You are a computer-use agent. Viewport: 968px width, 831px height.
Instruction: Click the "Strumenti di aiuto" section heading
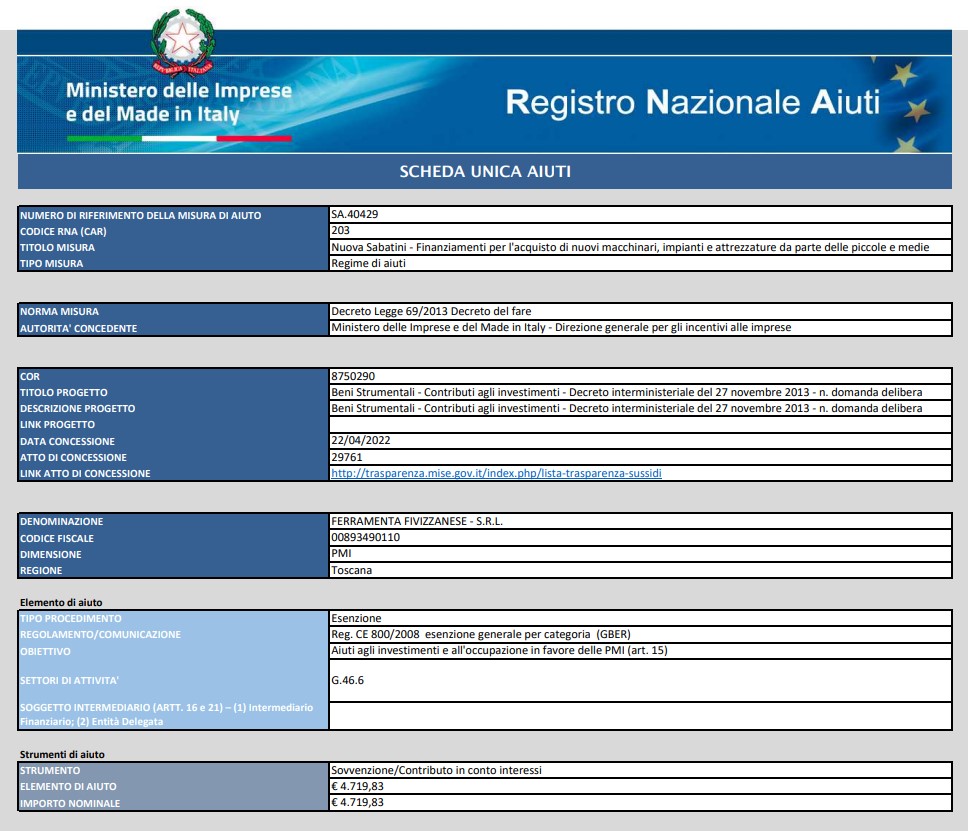click(x=62, y=754)
